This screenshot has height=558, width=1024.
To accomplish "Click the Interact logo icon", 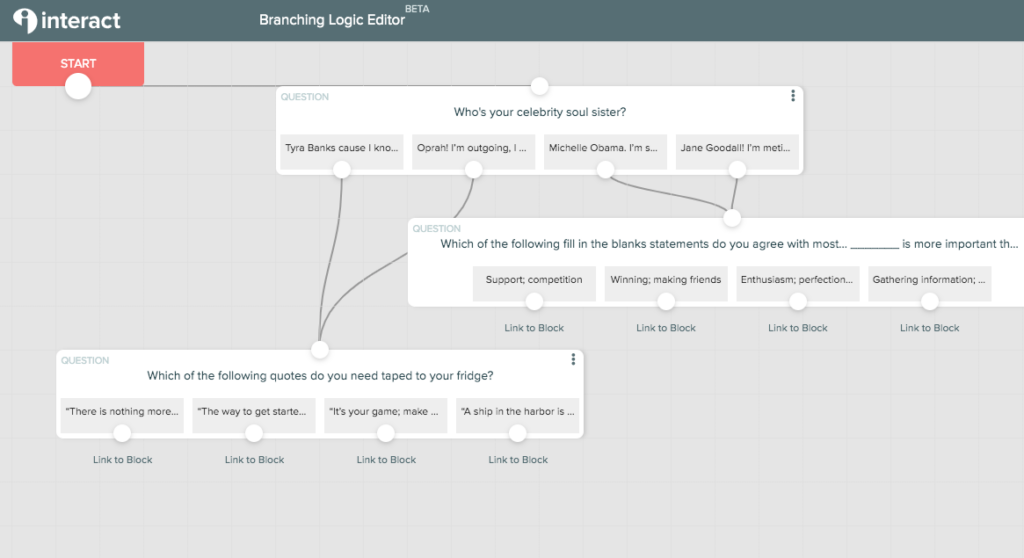I will click(x=25, y=20).
